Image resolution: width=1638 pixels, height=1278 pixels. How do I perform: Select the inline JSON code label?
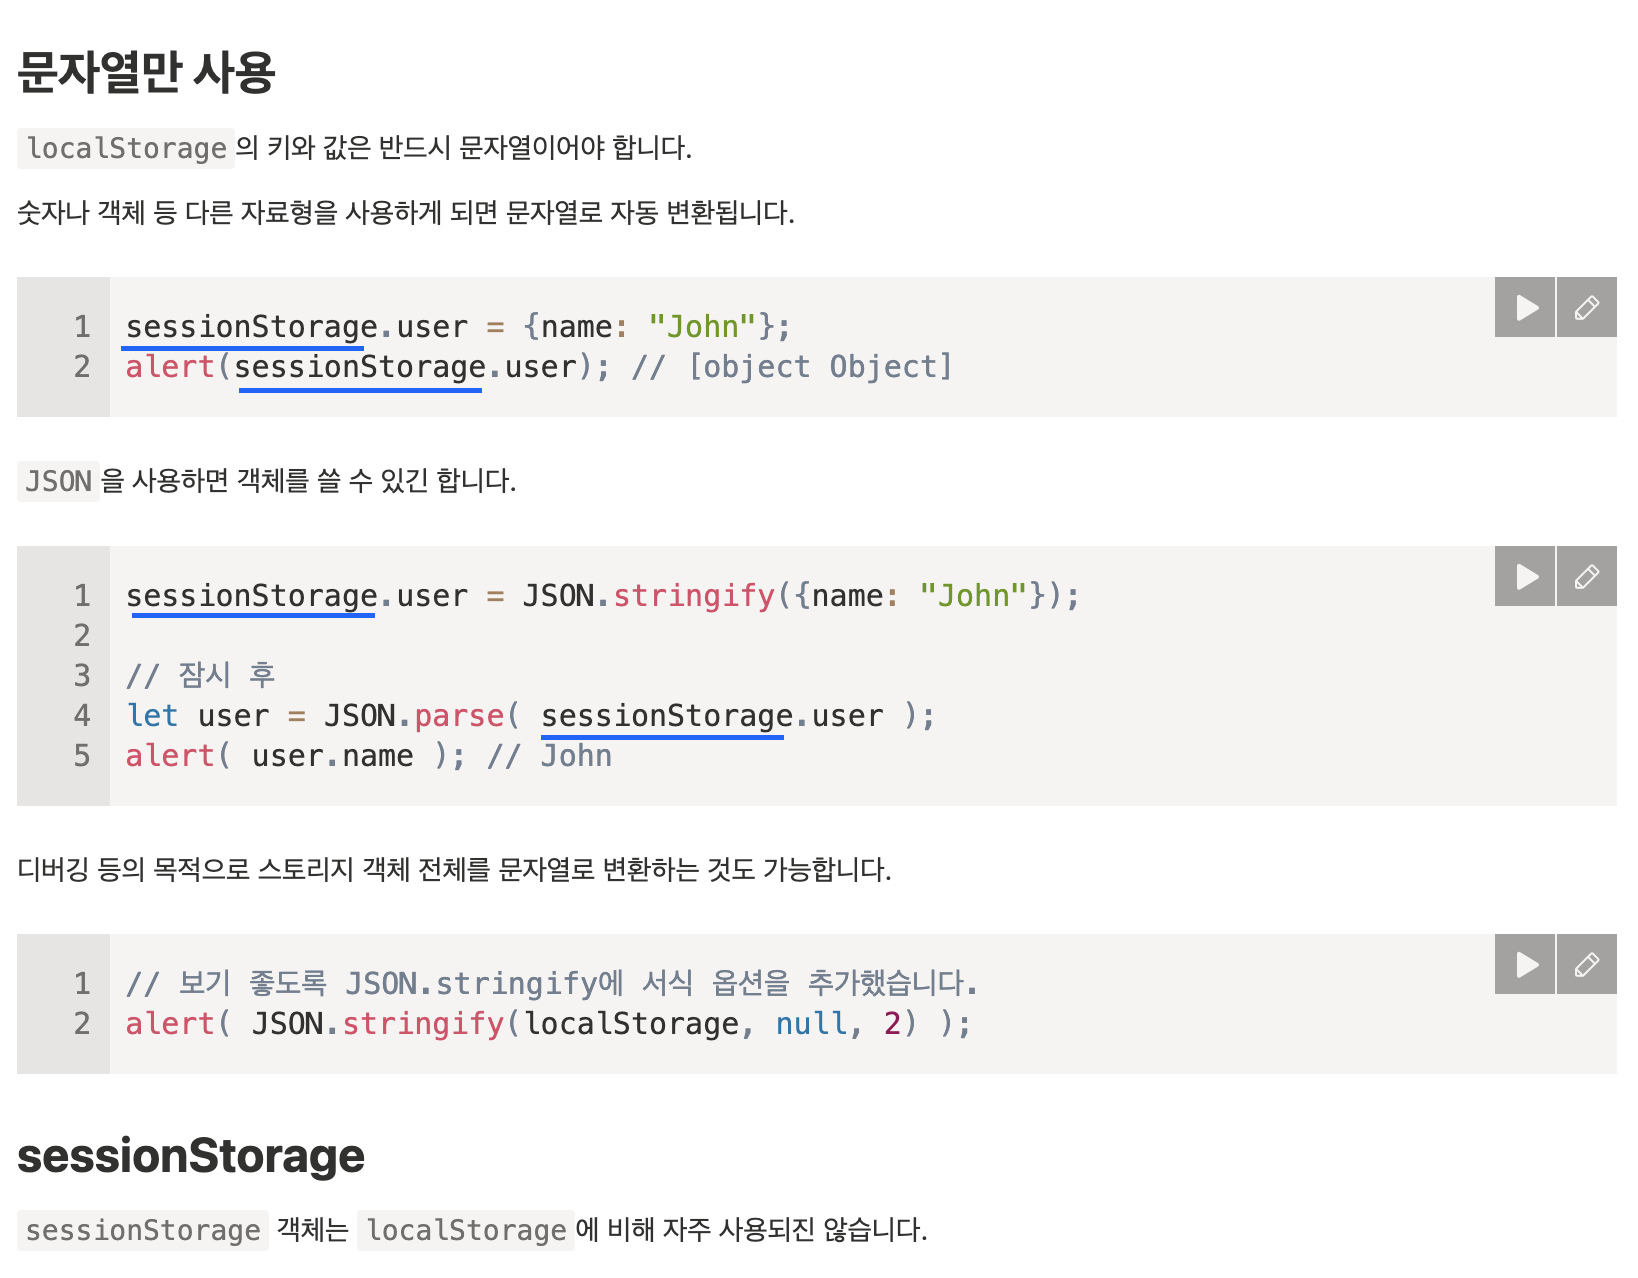coord(57,482)
